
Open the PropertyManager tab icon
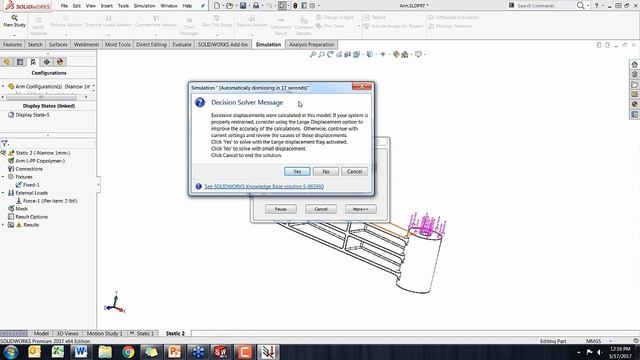[x=20, y=62]
